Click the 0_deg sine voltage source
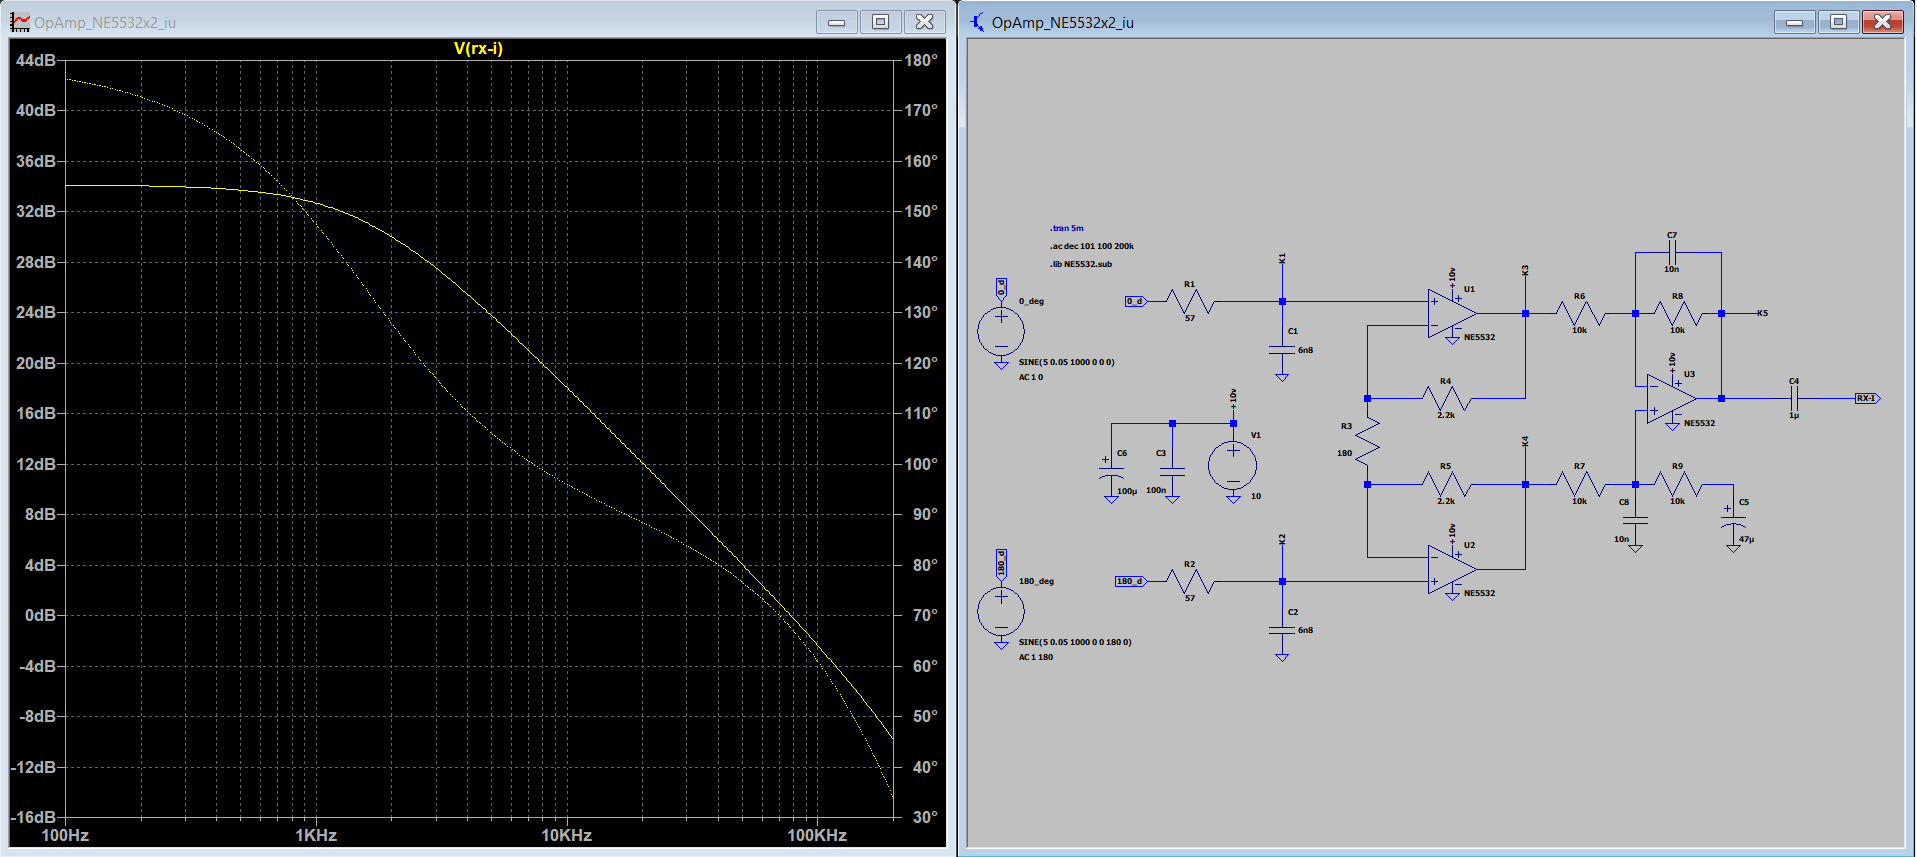Image resolution: width=1917 pixels, height=857 pixels. tap(1001, 331)
